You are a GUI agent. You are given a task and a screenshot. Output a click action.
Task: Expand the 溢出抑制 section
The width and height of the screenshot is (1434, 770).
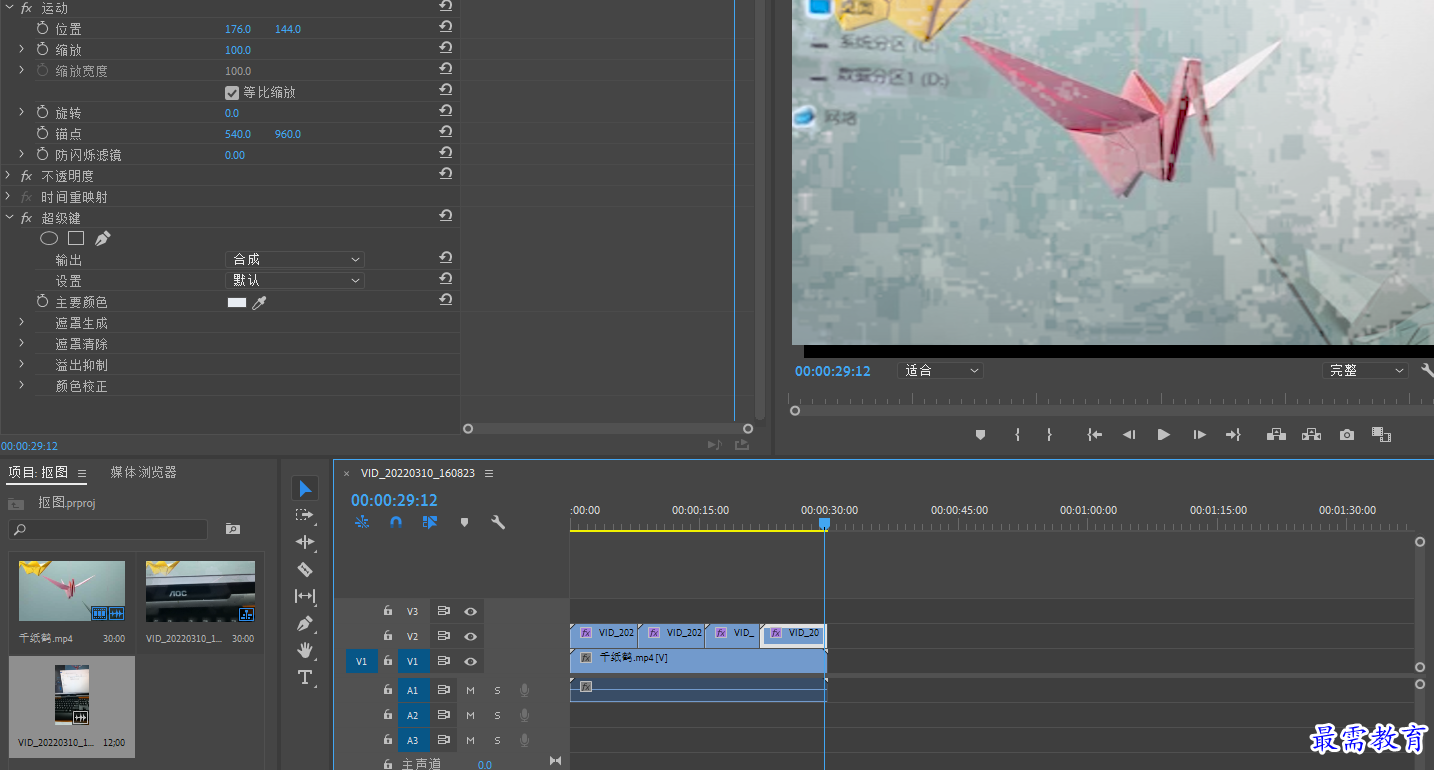point(22,364)
